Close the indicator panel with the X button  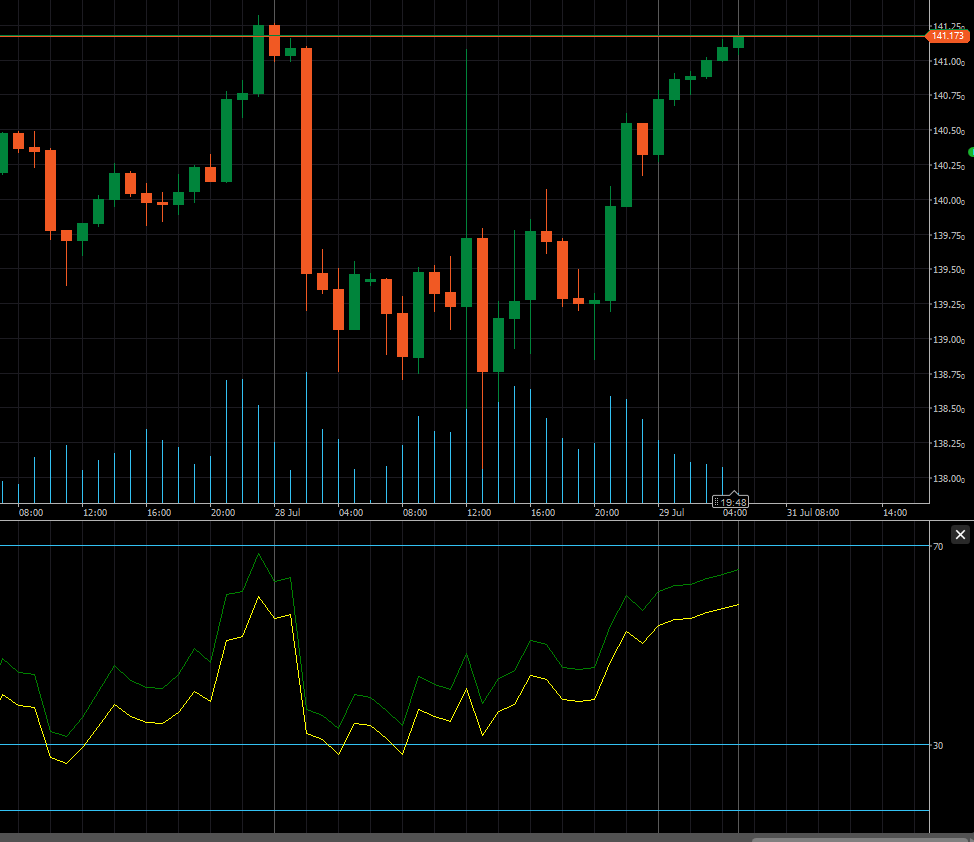click(960, 534)
